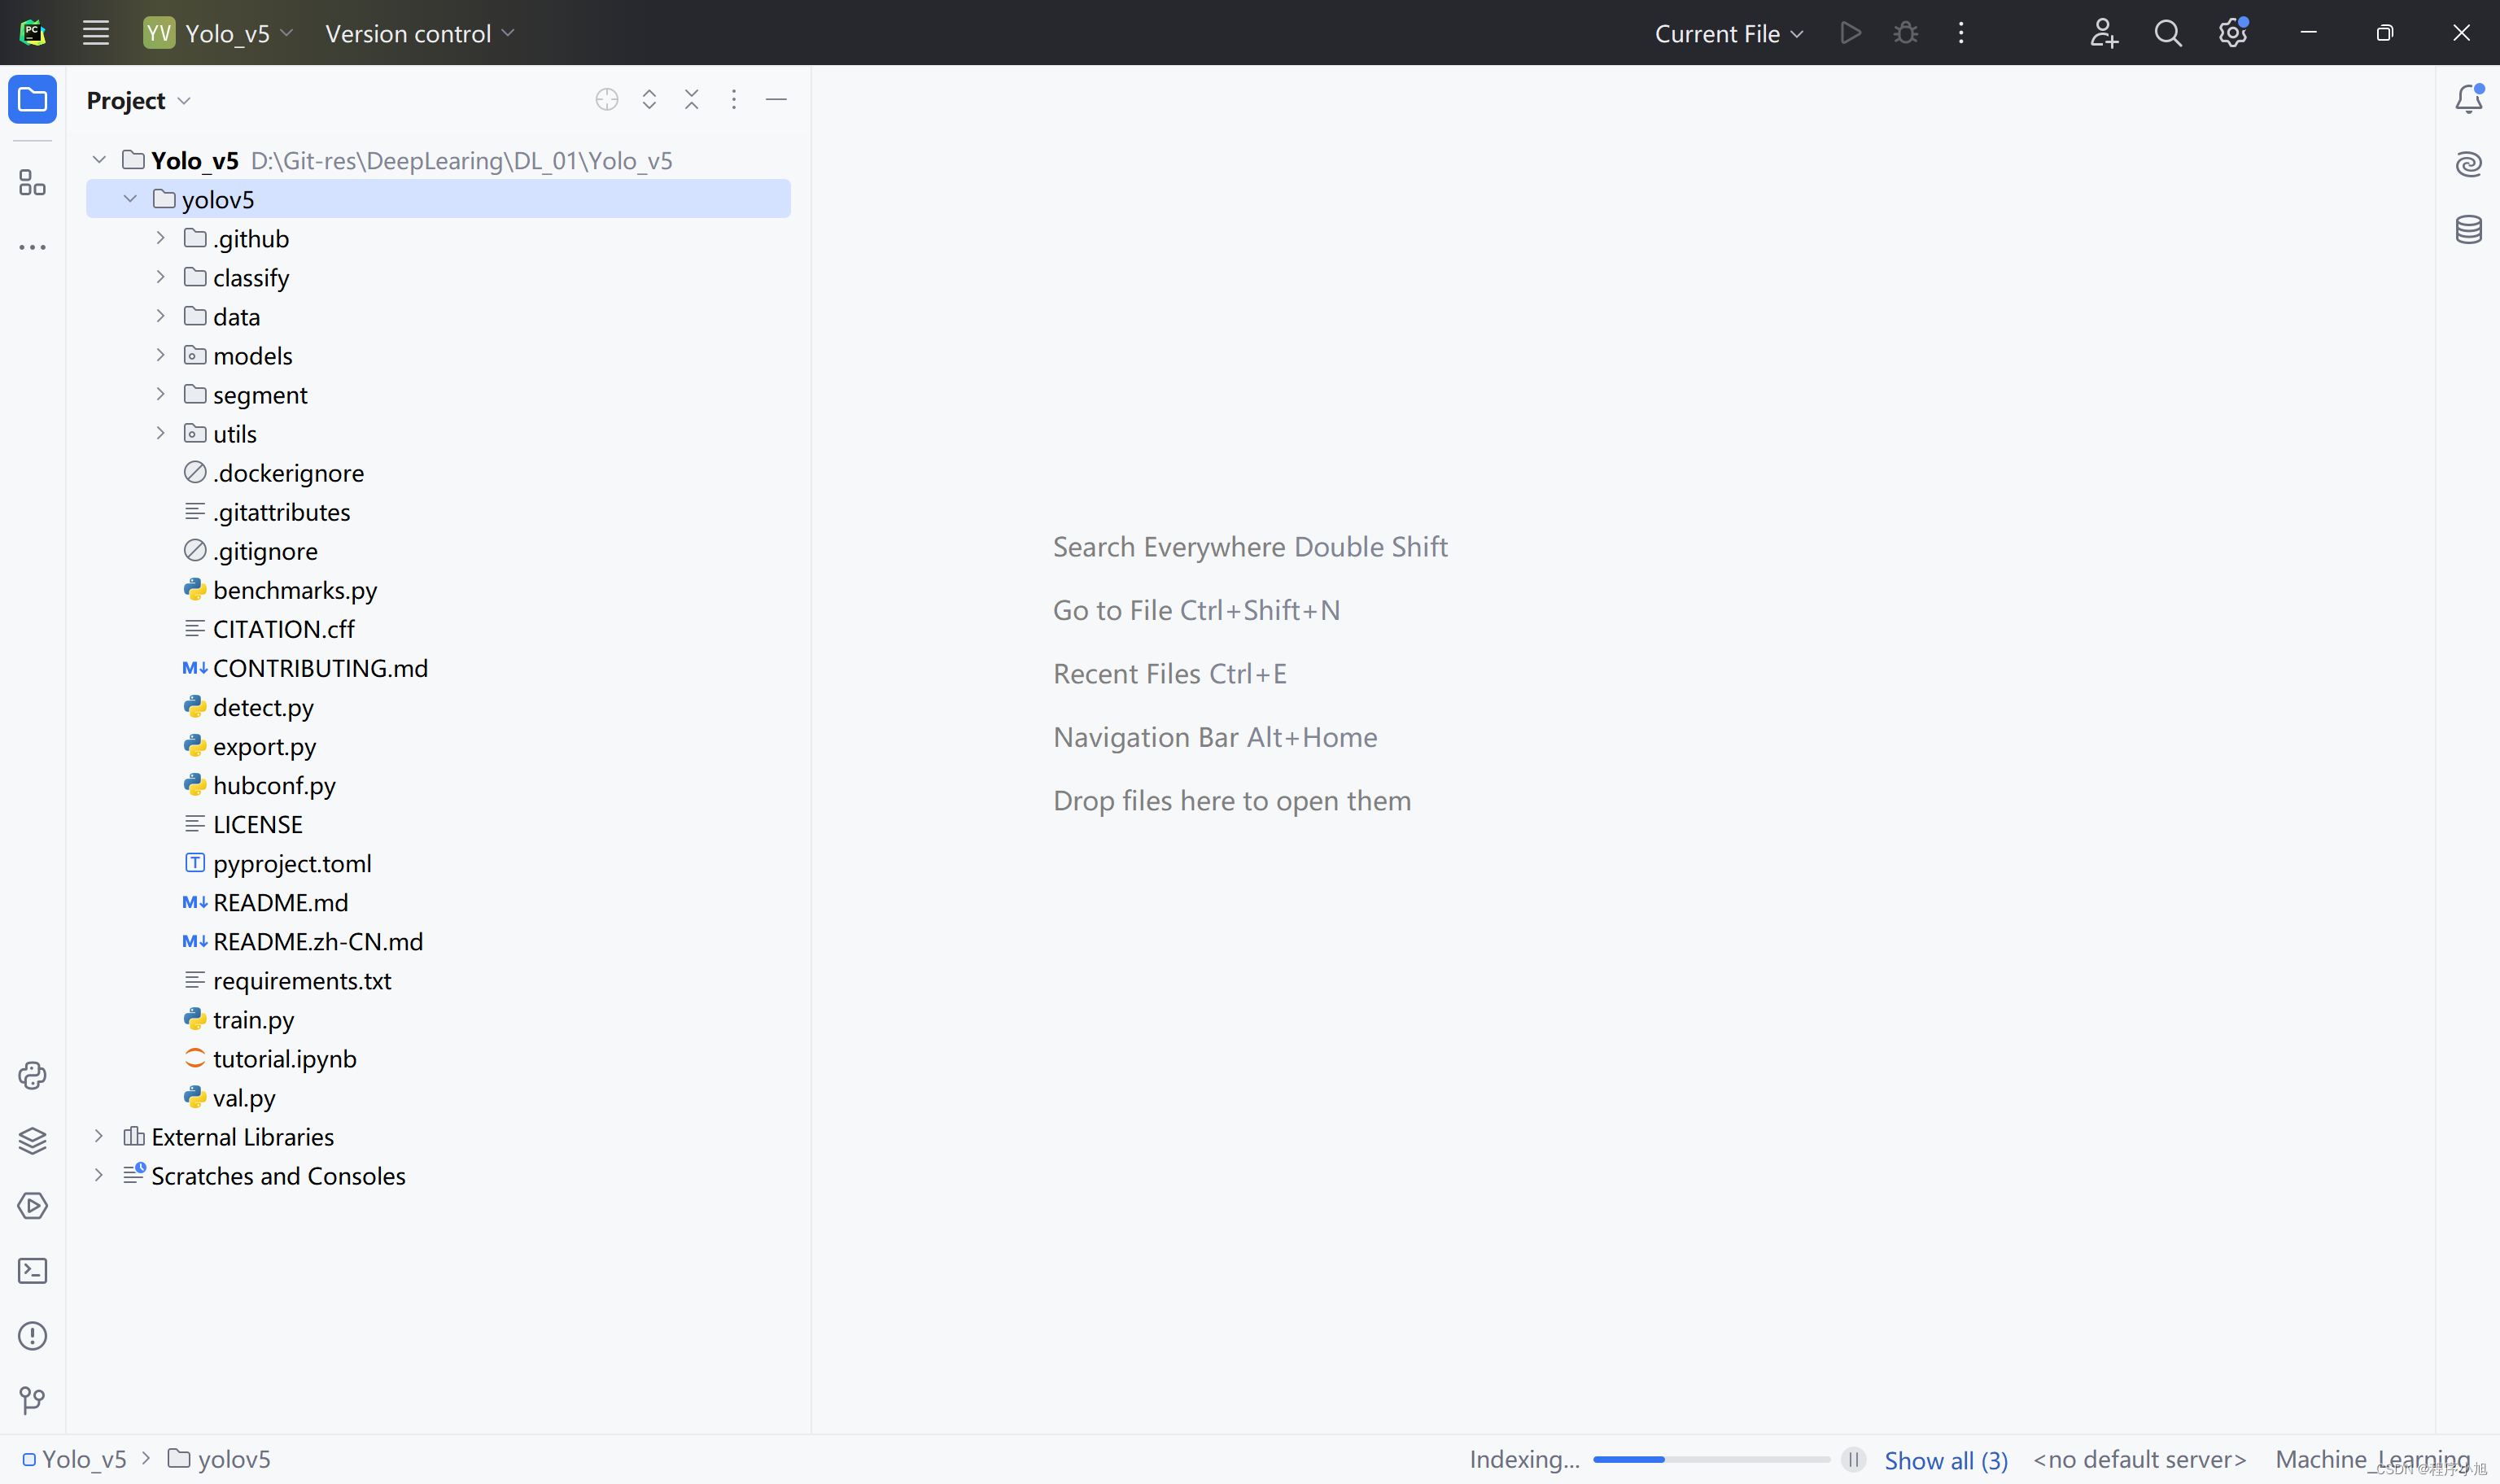The height and width of the screenshot is (1484, 2500).
Task: Open the AI Assistant panel
Action: [x=2468, y=164]
